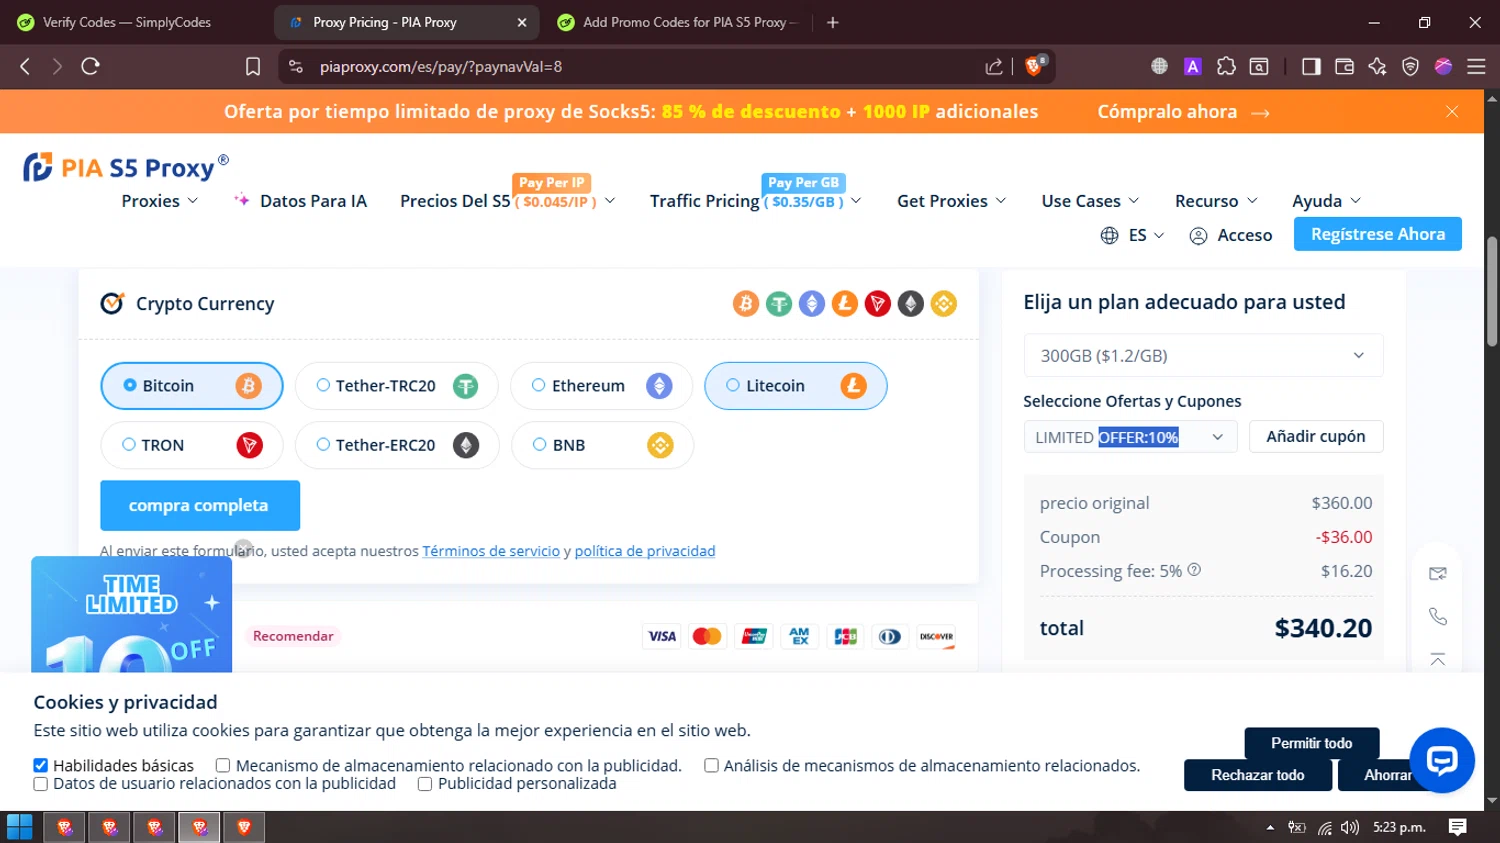Click the Regístrese Ahora button
1500x843 pixels.
click(1377, 234)
